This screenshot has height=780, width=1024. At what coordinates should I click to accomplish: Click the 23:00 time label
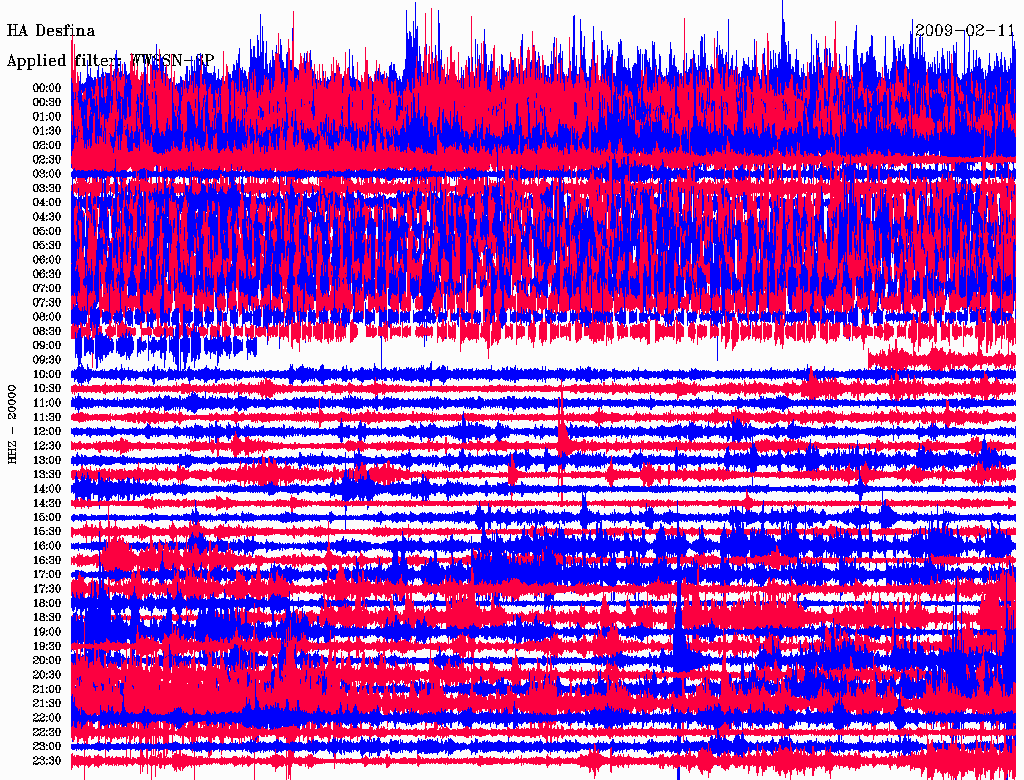47,746
